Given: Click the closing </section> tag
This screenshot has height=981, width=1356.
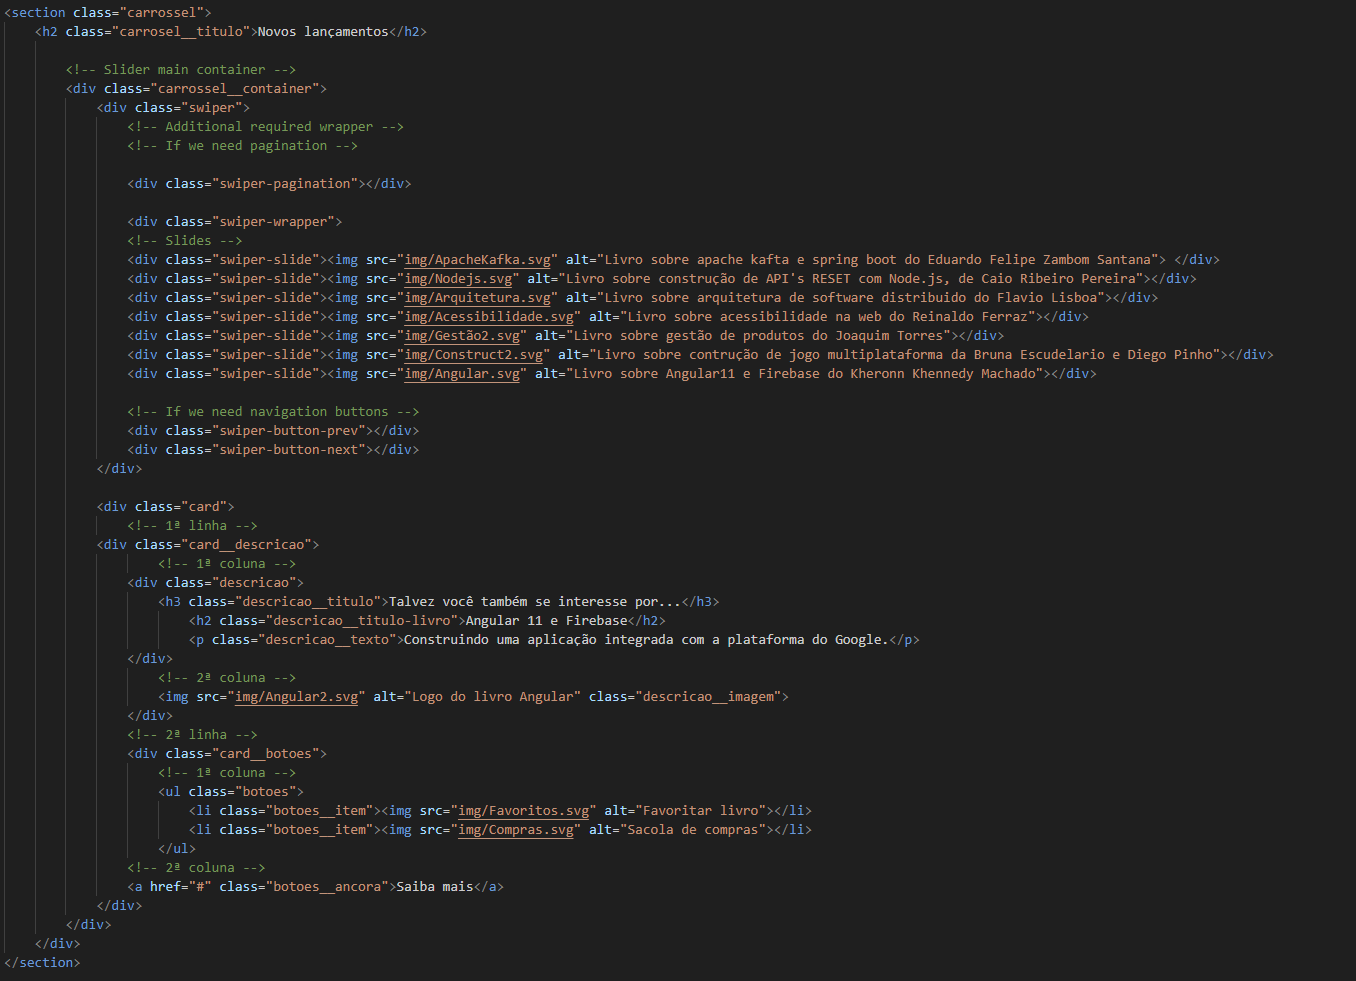Looking at the screenshot, I should click(43, 963).
